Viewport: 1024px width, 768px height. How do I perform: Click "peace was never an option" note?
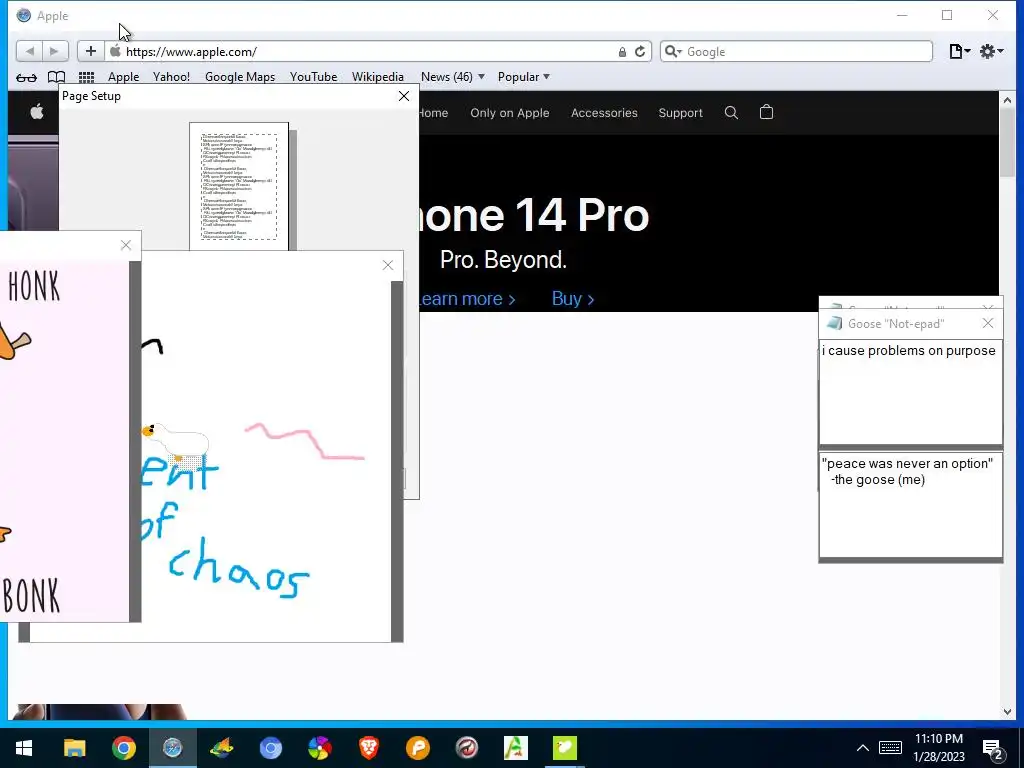tap(910, 505)
